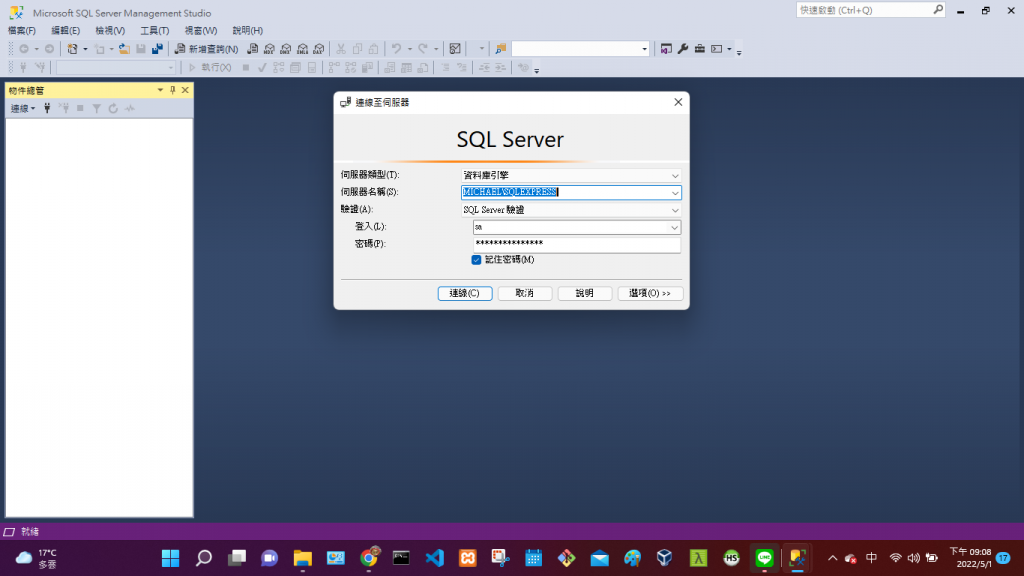Click the Open File folder icon in toolbar
The image size is (1024, 576).
(124, 49)
